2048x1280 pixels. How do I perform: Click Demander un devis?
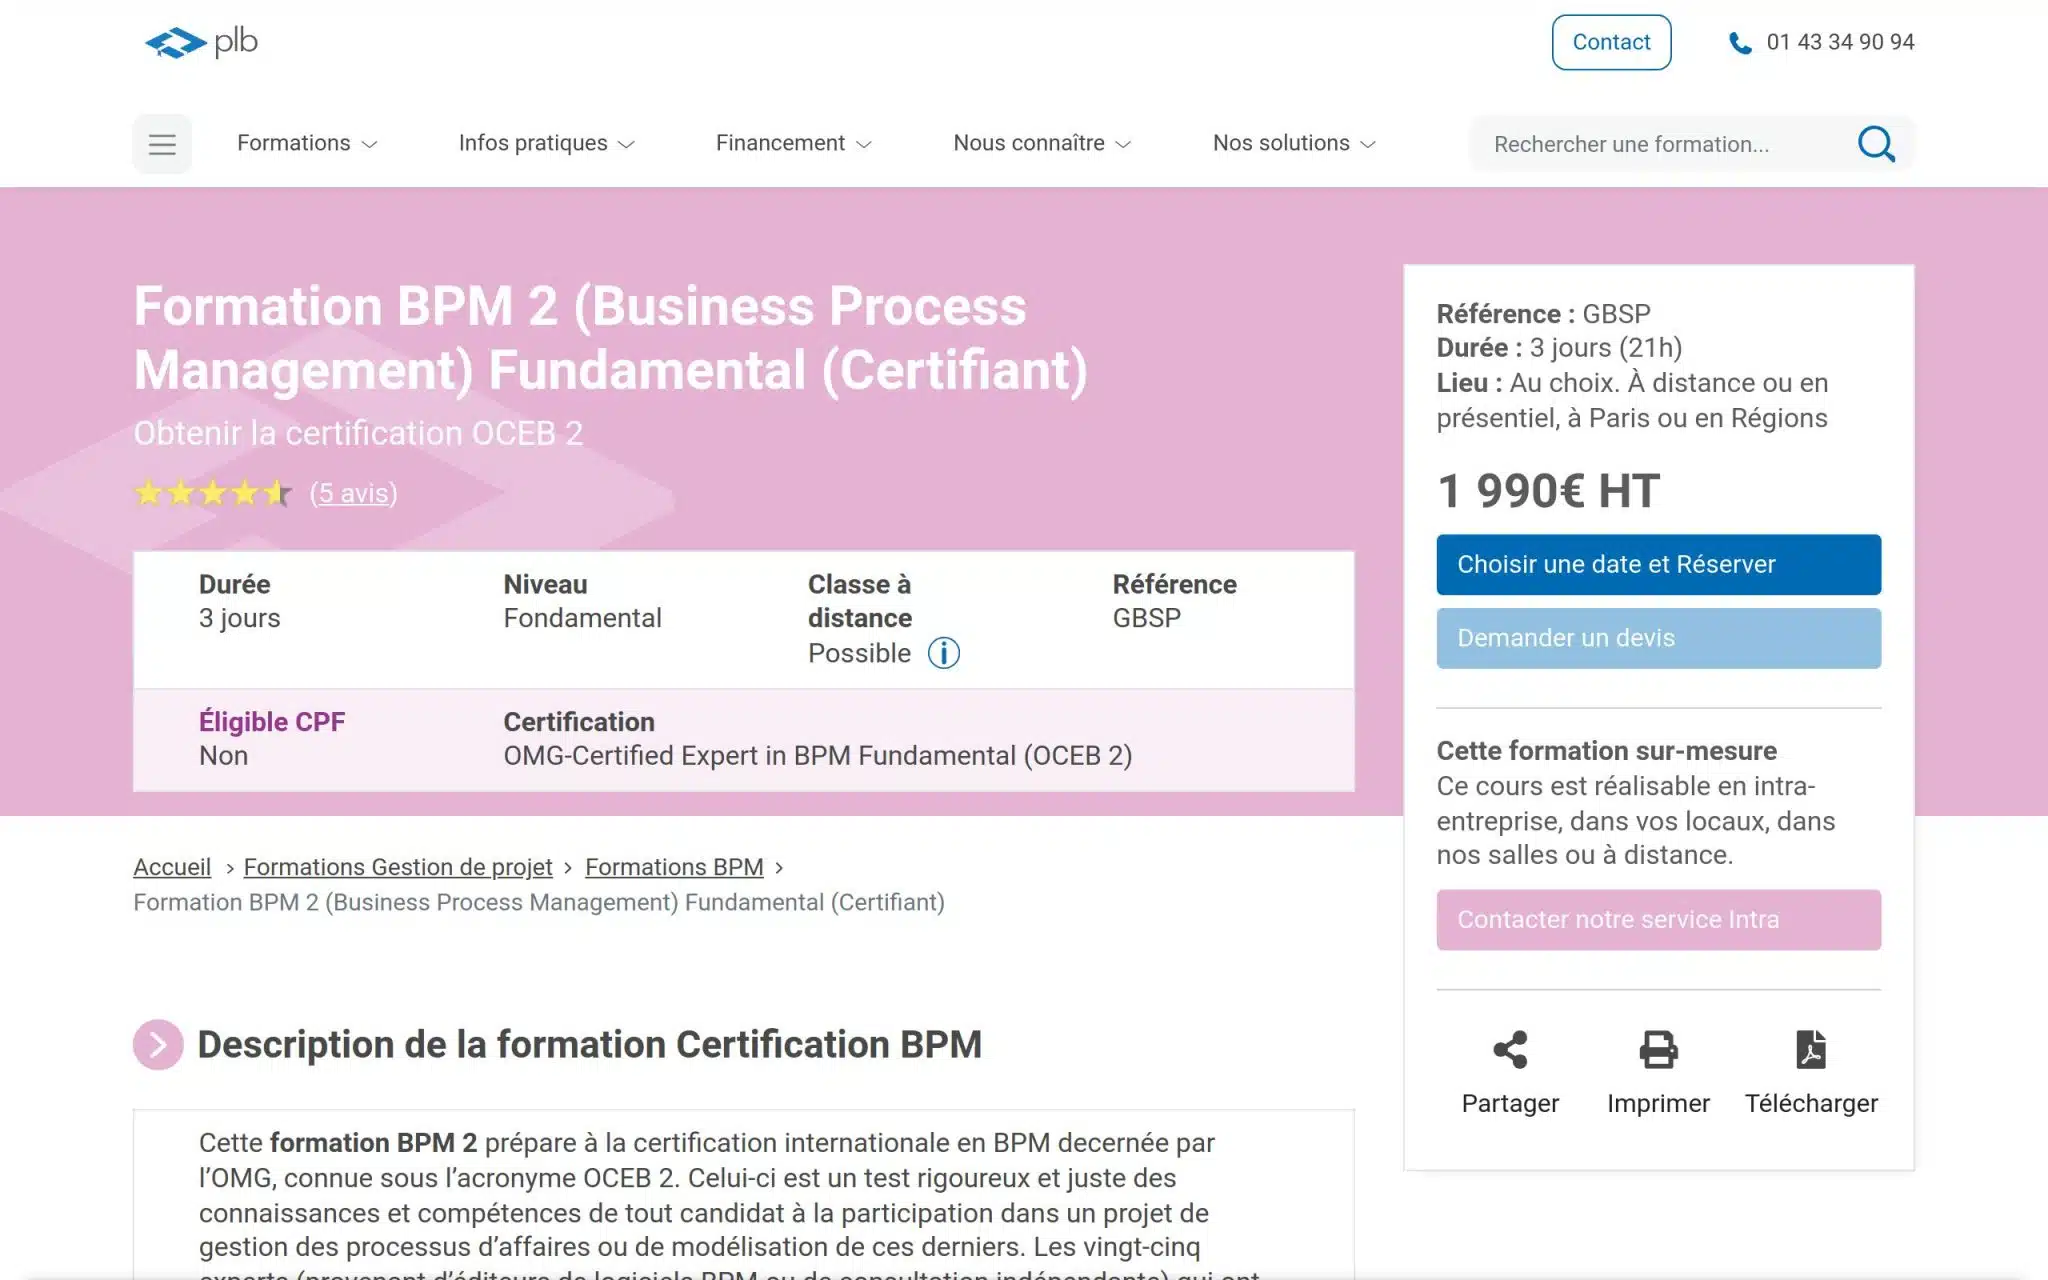1658,638
